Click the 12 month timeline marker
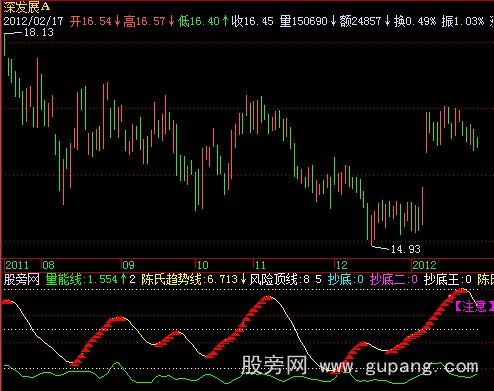494x391 pixels. pyautogui.click(x=341, y=265)
